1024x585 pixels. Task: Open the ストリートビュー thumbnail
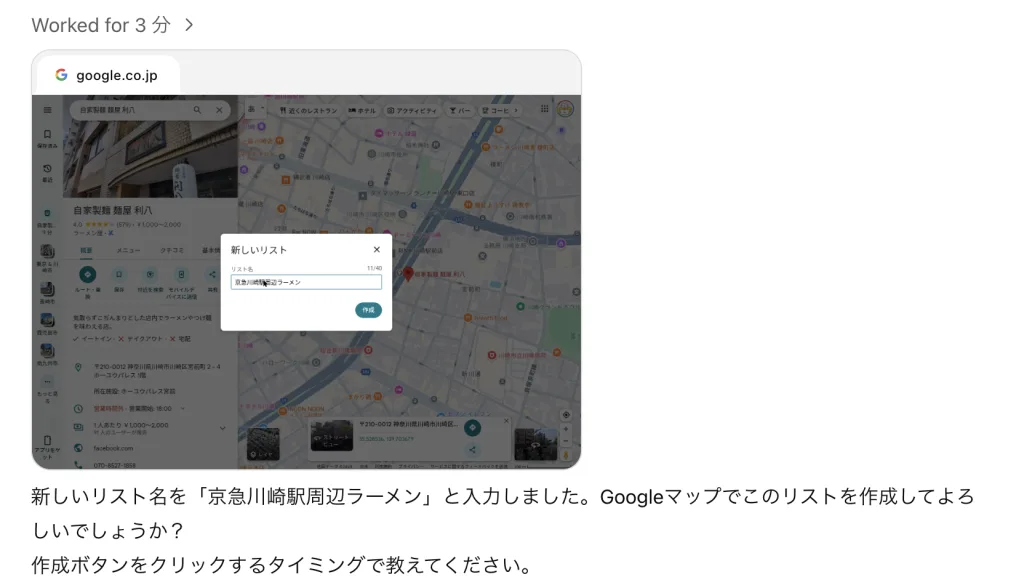click(332, 435)
